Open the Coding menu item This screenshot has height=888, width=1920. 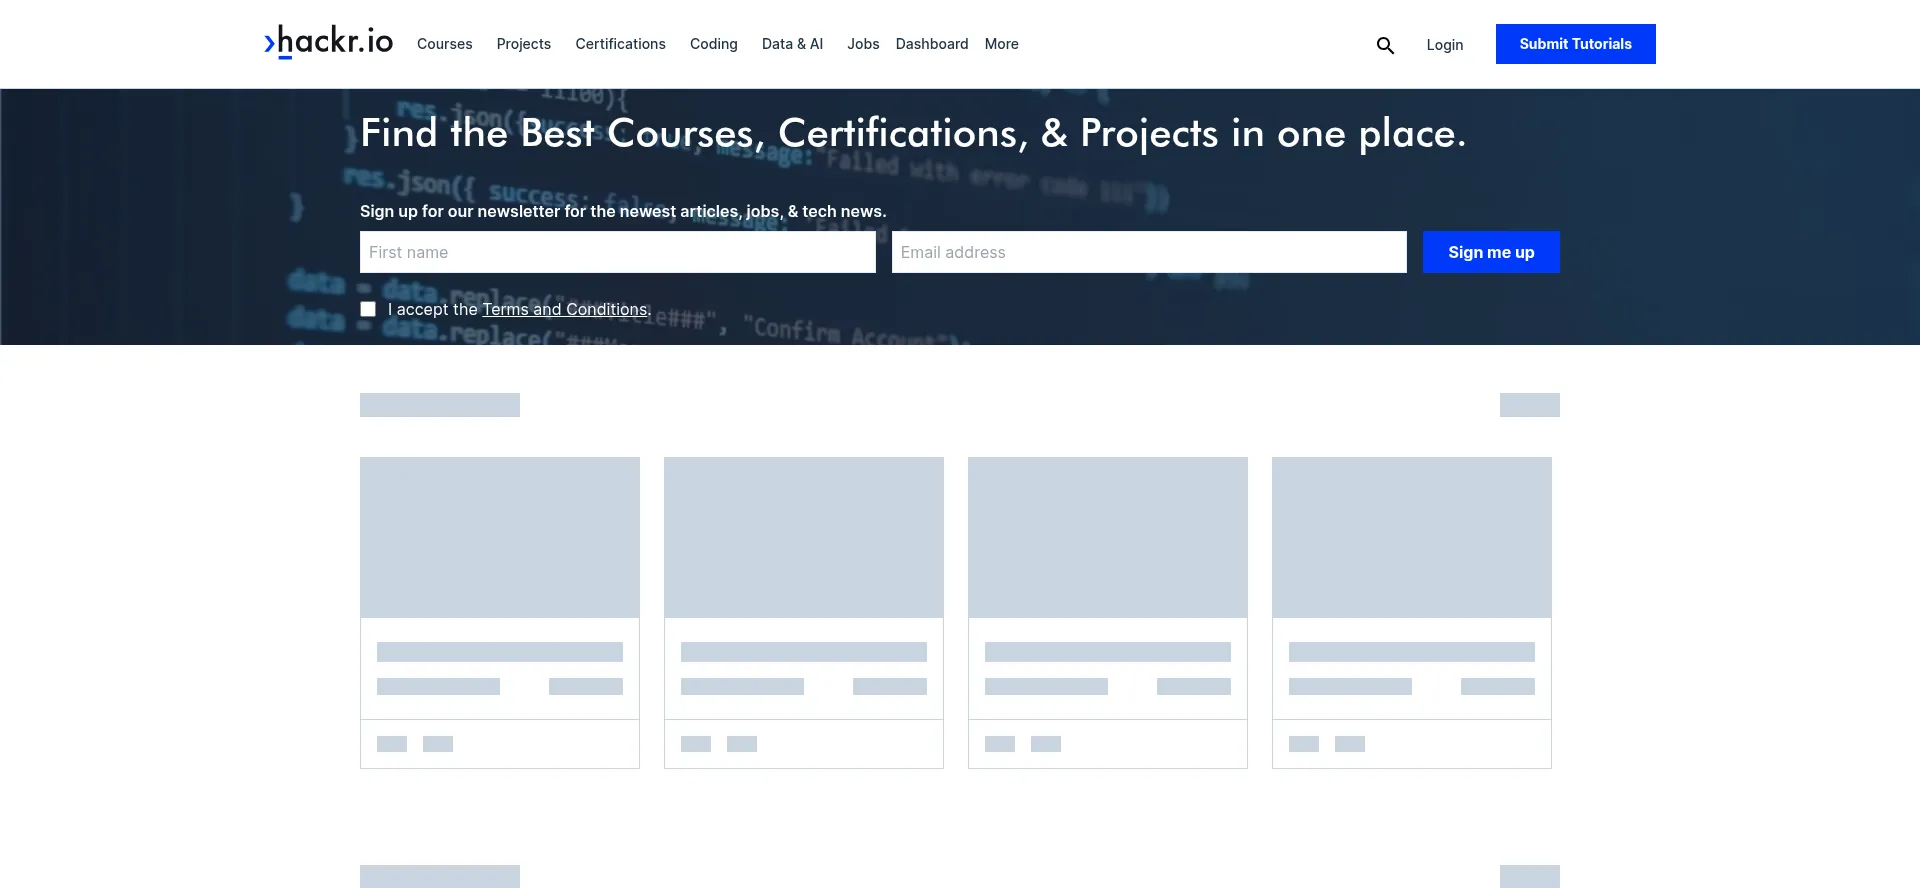(713, 44)
